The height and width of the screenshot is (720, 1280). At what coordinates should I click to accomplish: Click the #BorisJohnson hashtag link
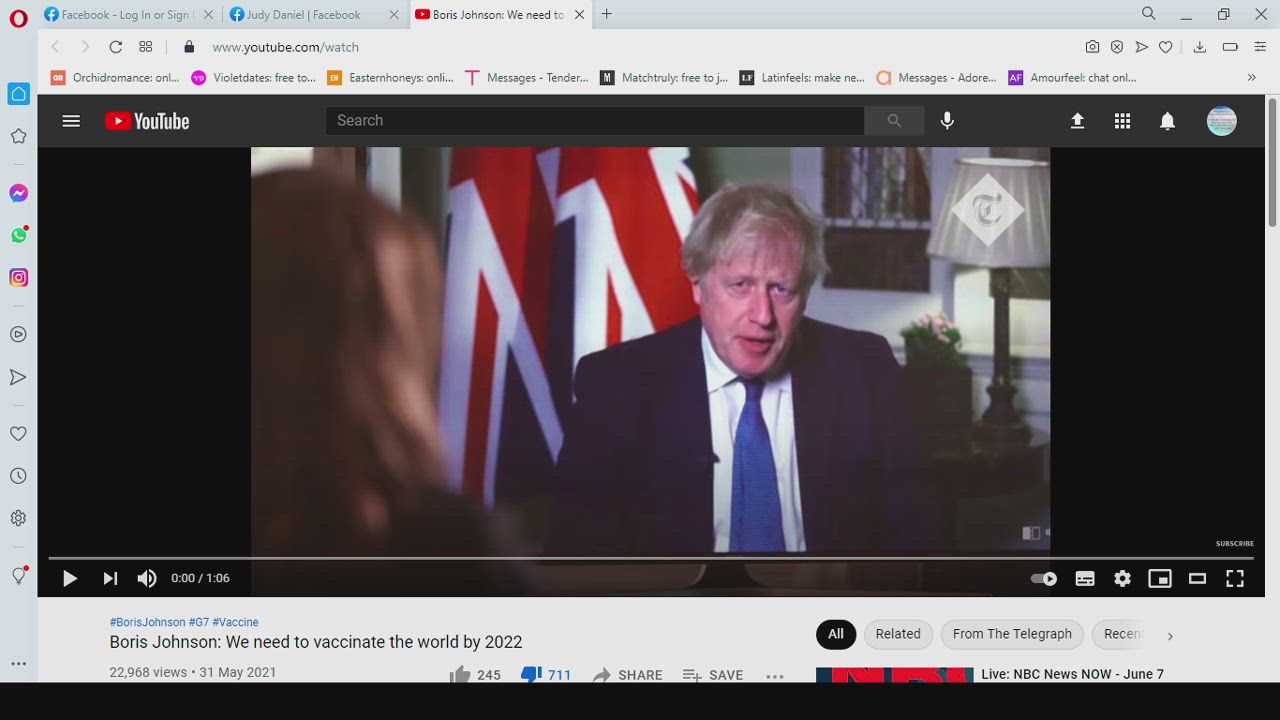[x=147, y=622]
